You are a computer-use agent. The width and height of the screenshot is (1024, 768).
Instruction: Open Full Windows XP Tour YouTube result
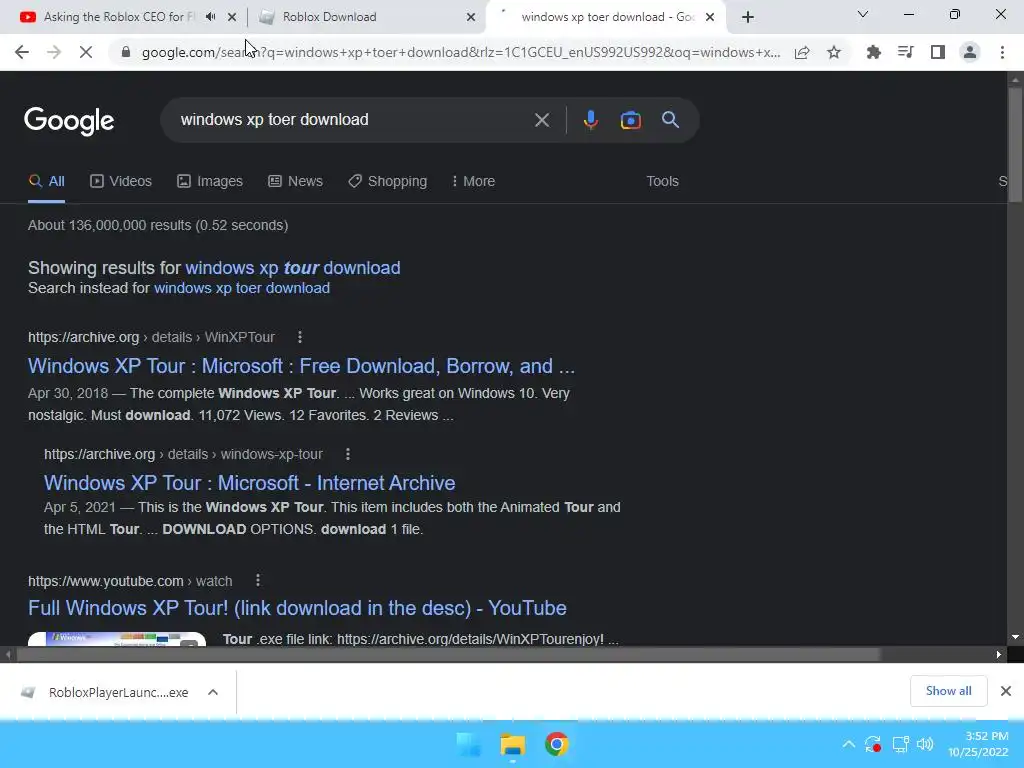pos(297,608)
